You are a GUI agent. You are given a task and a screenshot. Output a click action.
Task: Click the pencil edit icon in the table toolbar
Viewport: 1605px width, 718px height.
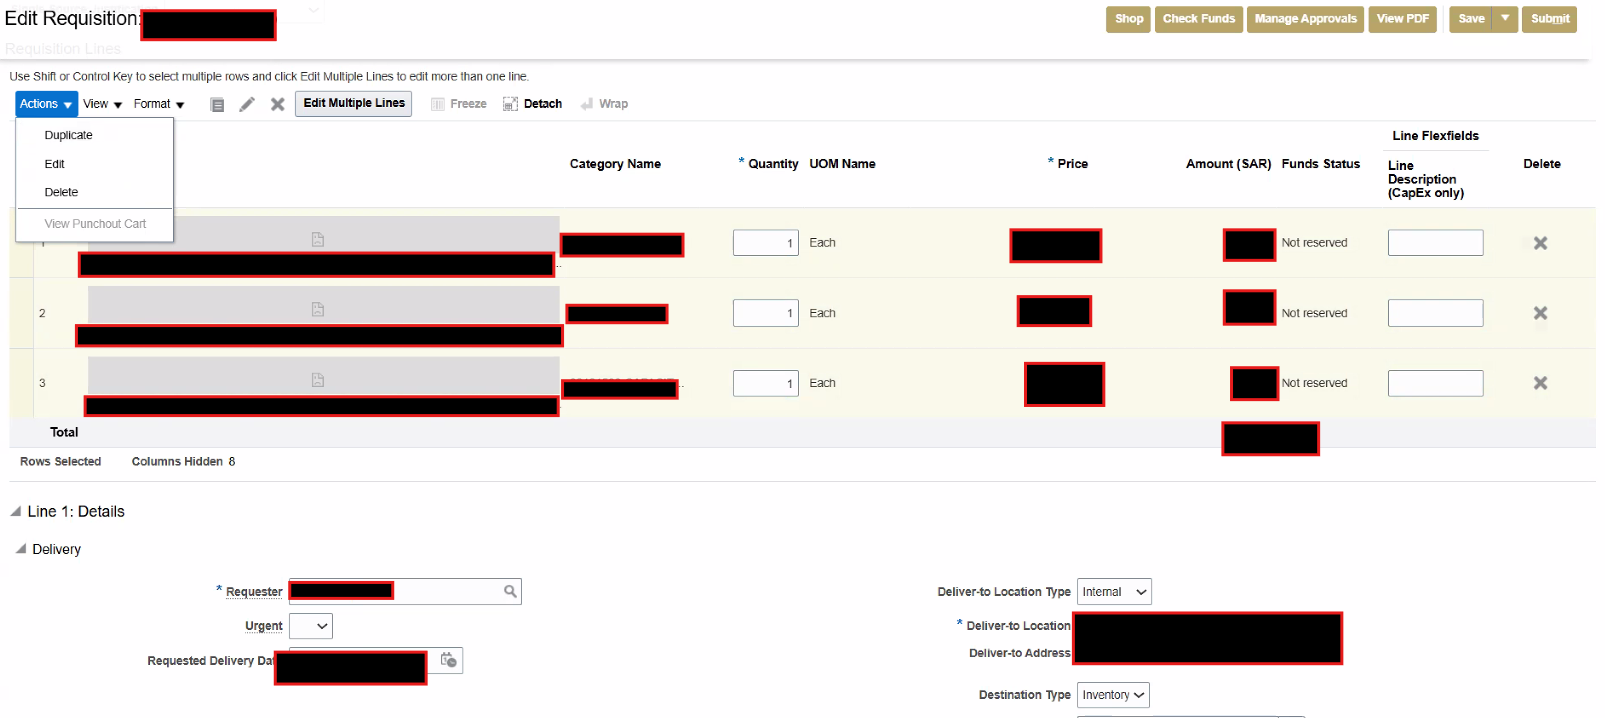(247, 104)
